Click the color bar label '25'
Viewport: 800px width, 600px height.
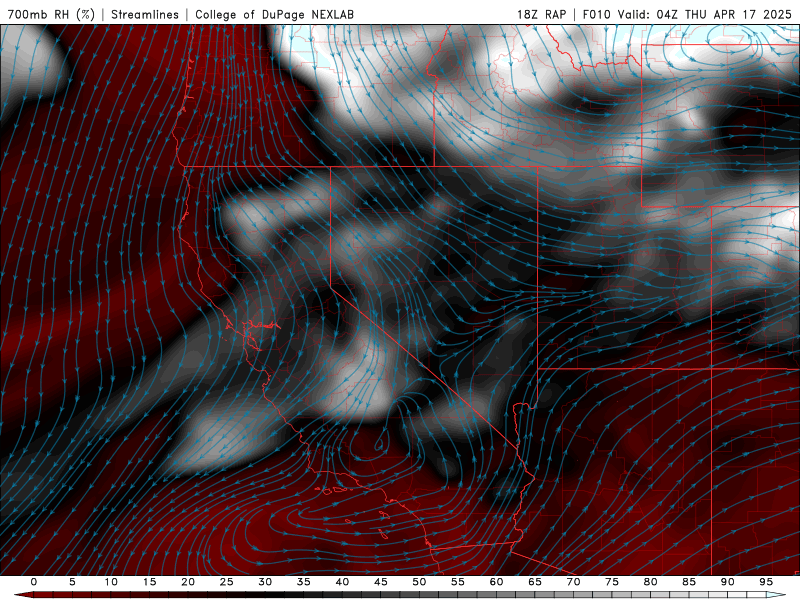(227, 582)
